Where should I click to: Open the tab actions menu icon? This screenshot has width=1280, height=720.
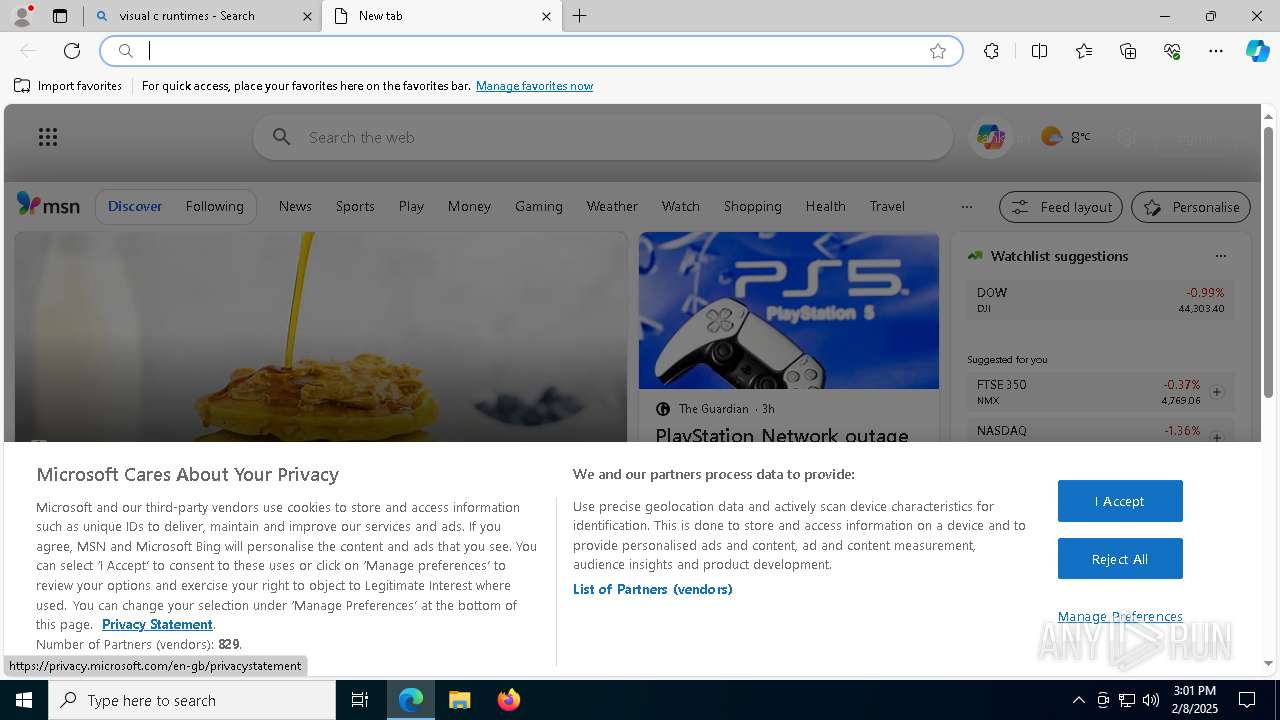60,16
